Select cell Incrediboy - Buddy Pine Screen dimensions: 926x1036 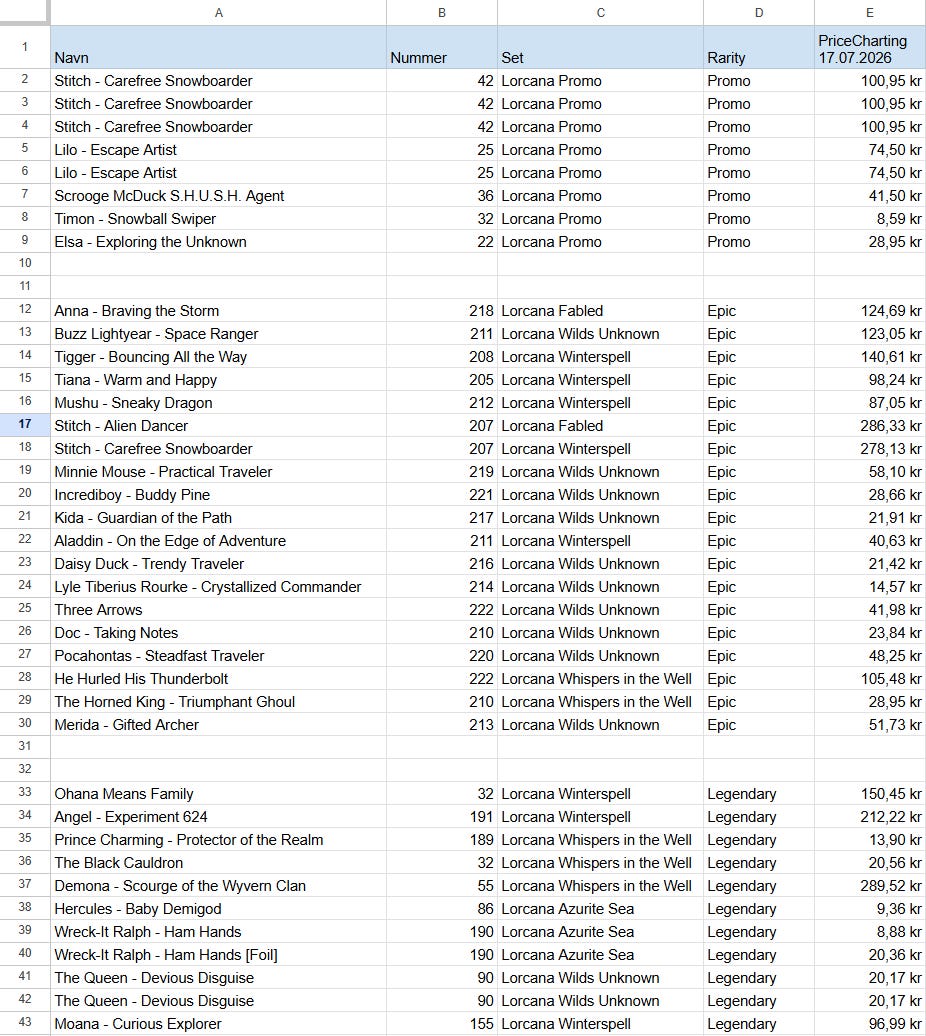219,495
